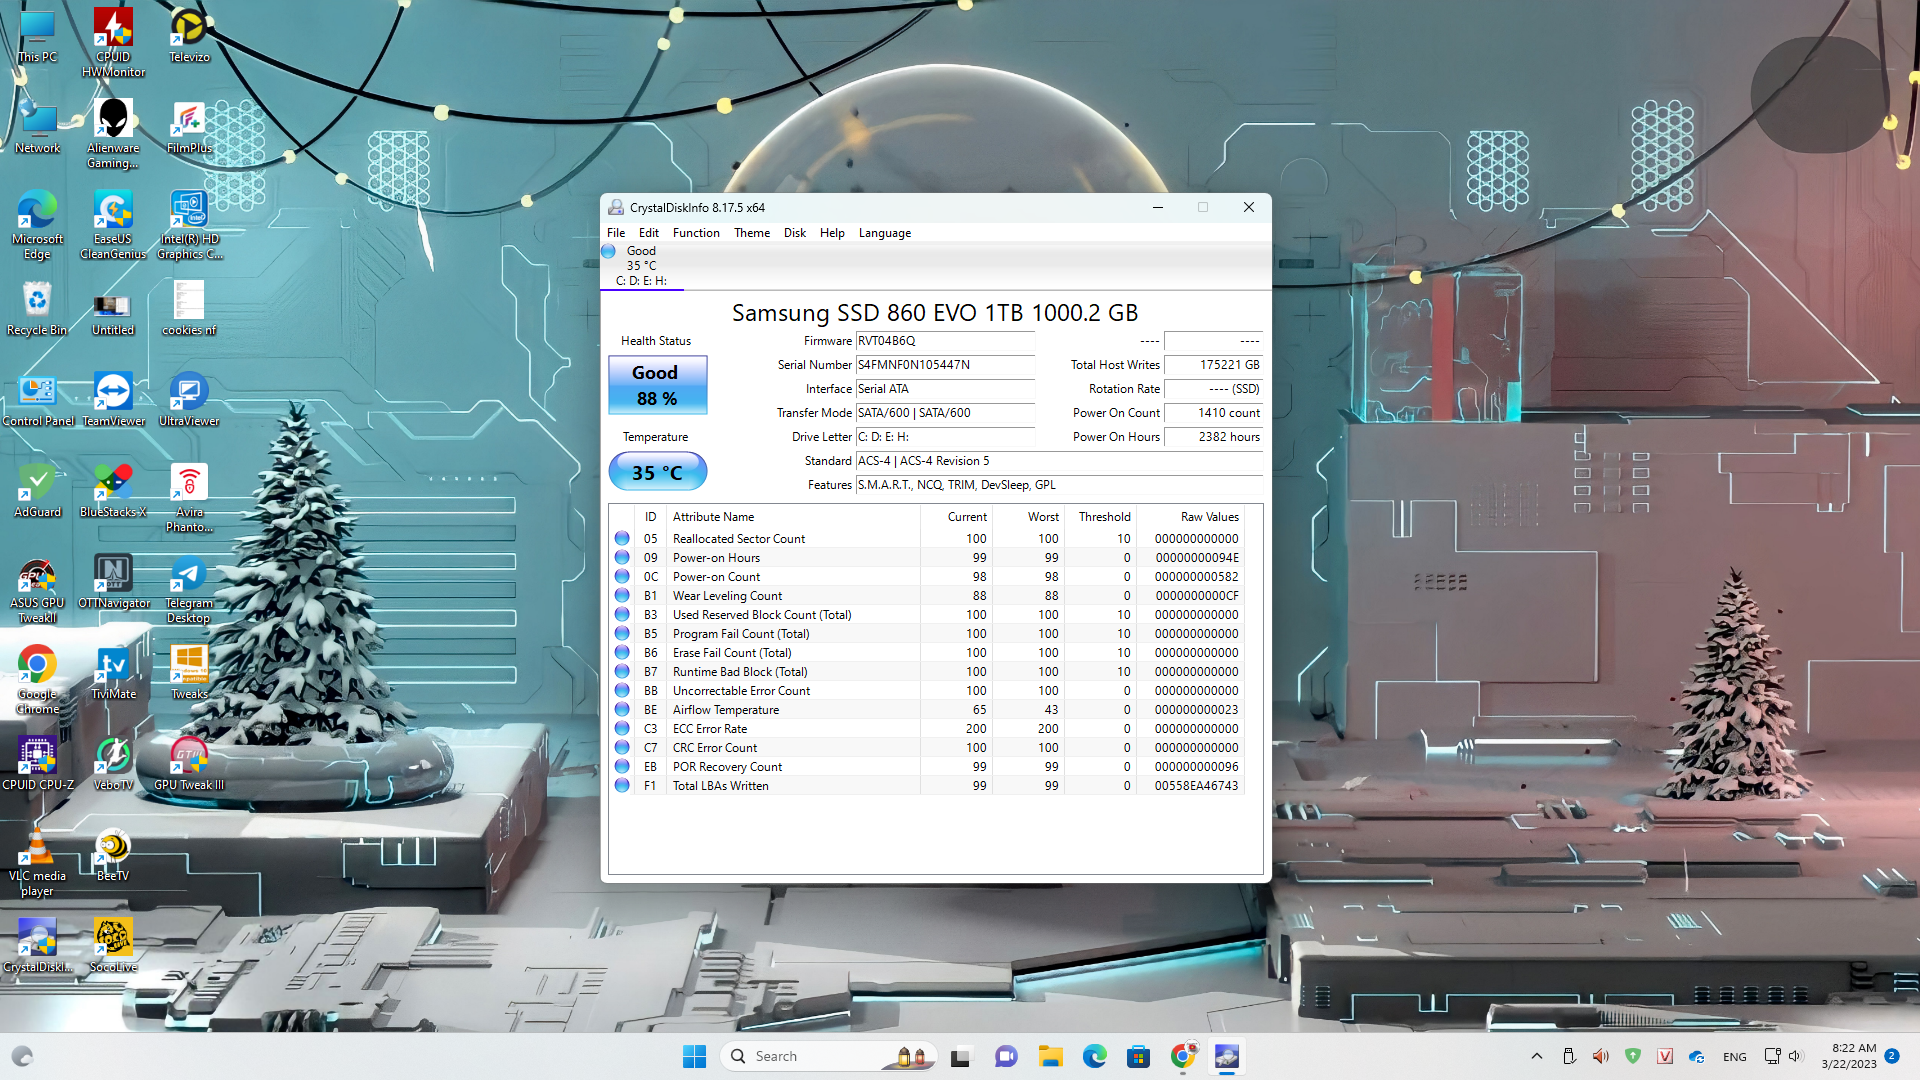Select the CPUID CPU-Z desktop icon
The height and width of the screenshot is (1080, 1920).
(37, 763)
